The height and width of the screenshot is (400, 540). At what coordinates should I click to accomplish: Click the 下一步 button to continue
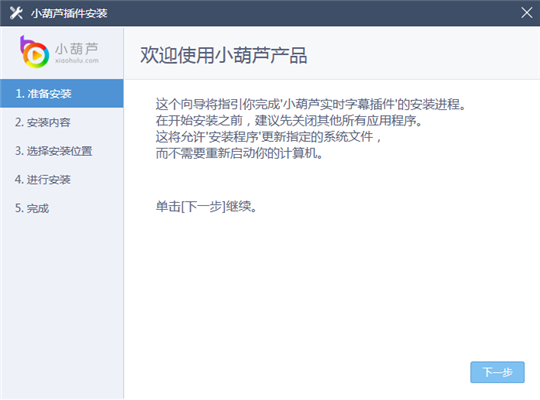(x=497, y=372)
